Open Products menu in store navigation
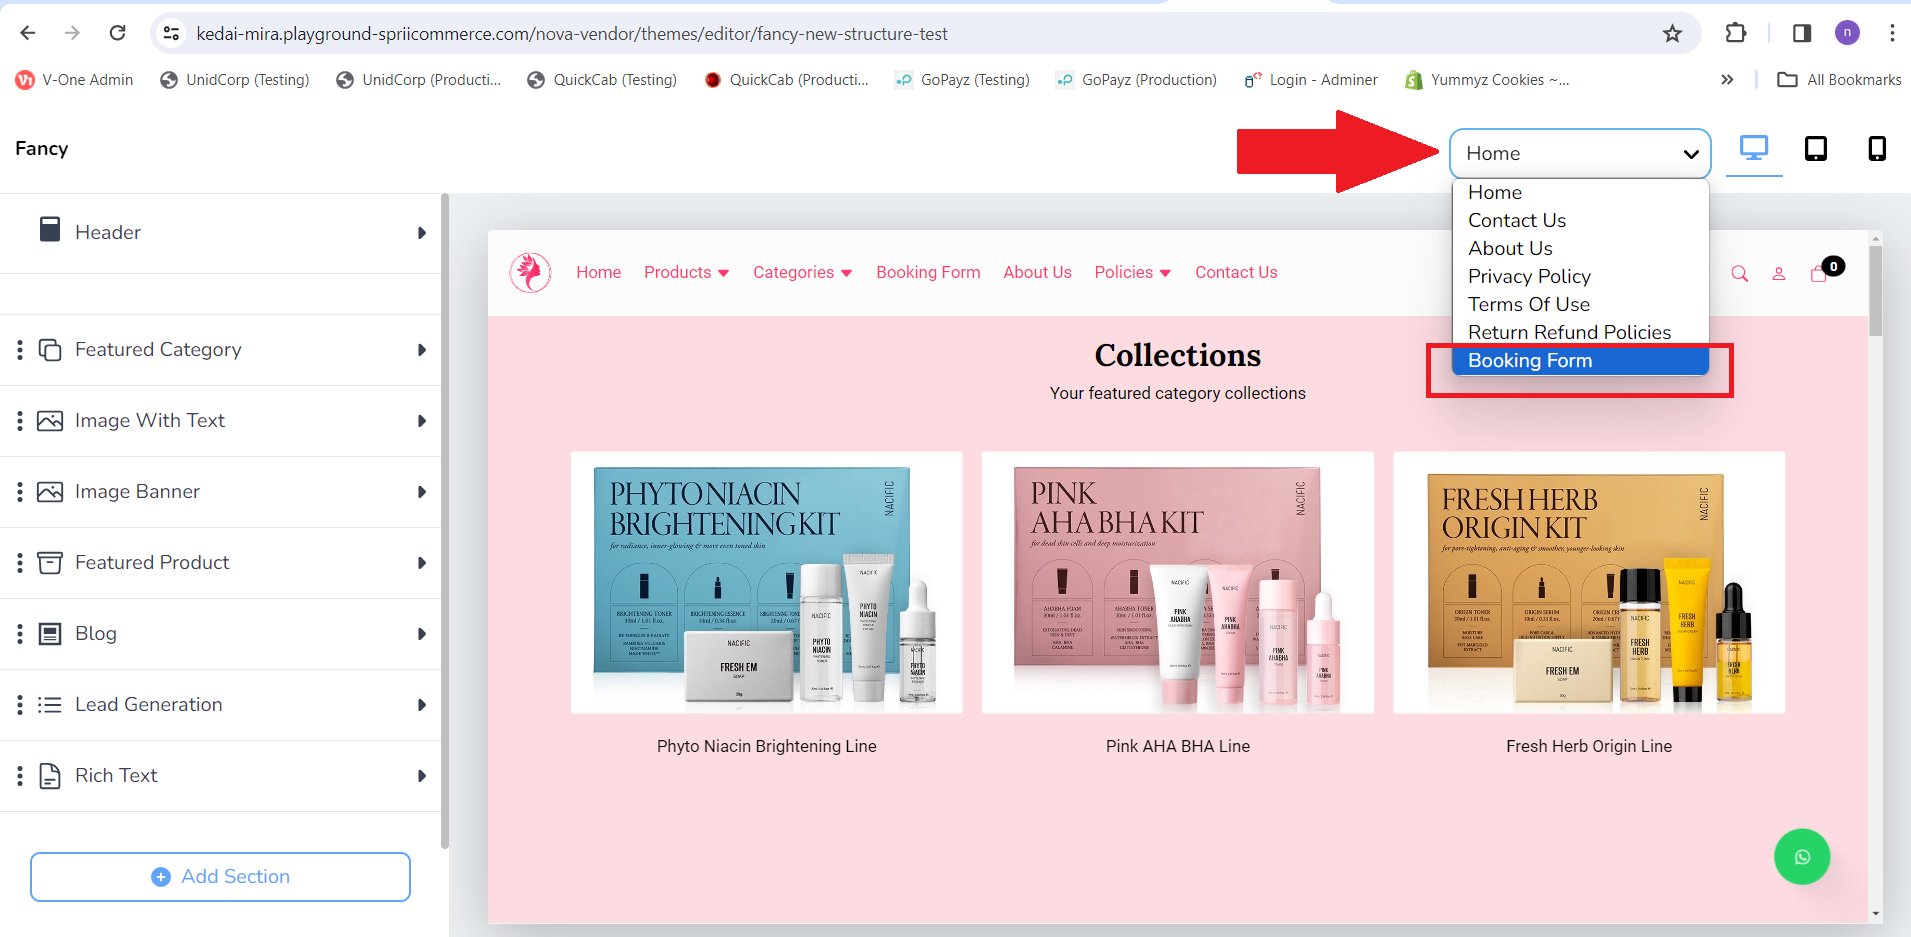This screenshot has width=1911, height=937. click(x=687, y=272)
